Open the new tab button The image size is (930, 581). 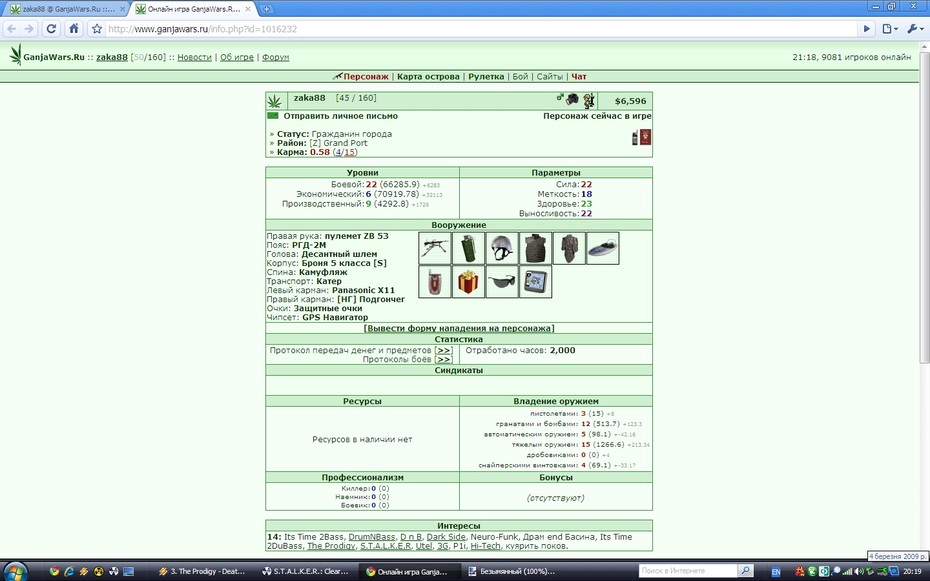(266, 9)
